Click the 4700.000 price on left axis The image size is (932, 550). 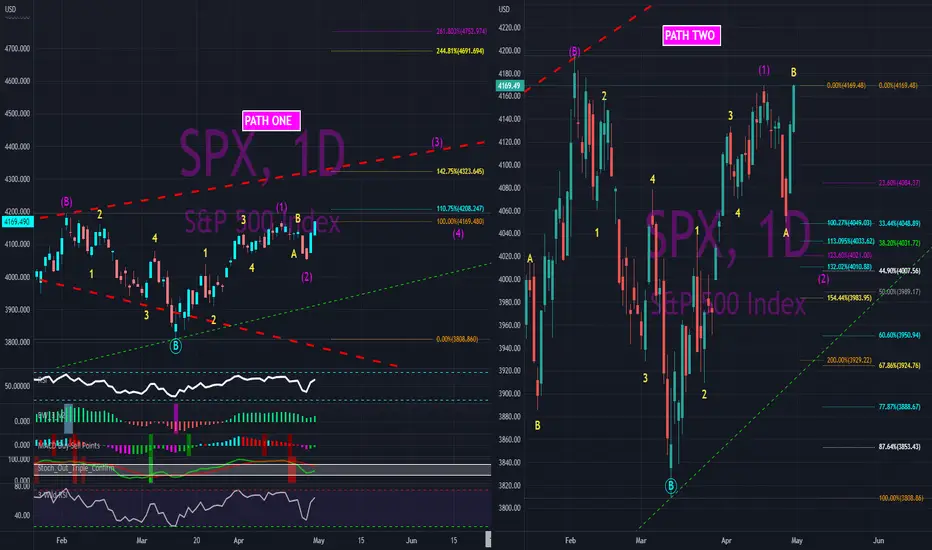pos(17,49)
